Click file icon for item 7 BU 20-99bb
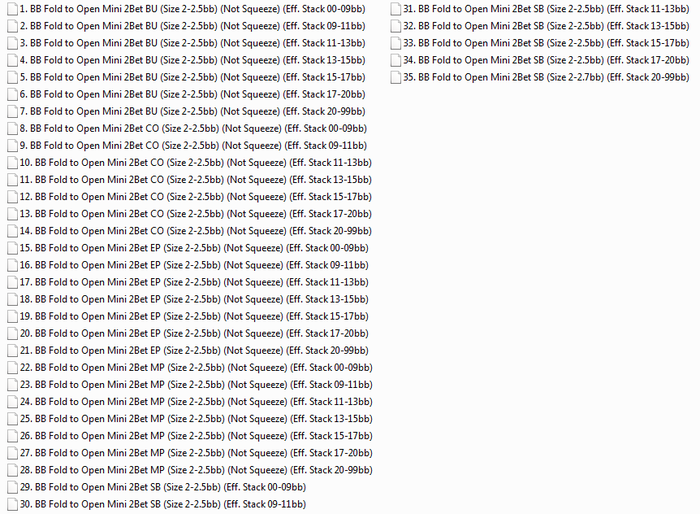 click(12, 112)
